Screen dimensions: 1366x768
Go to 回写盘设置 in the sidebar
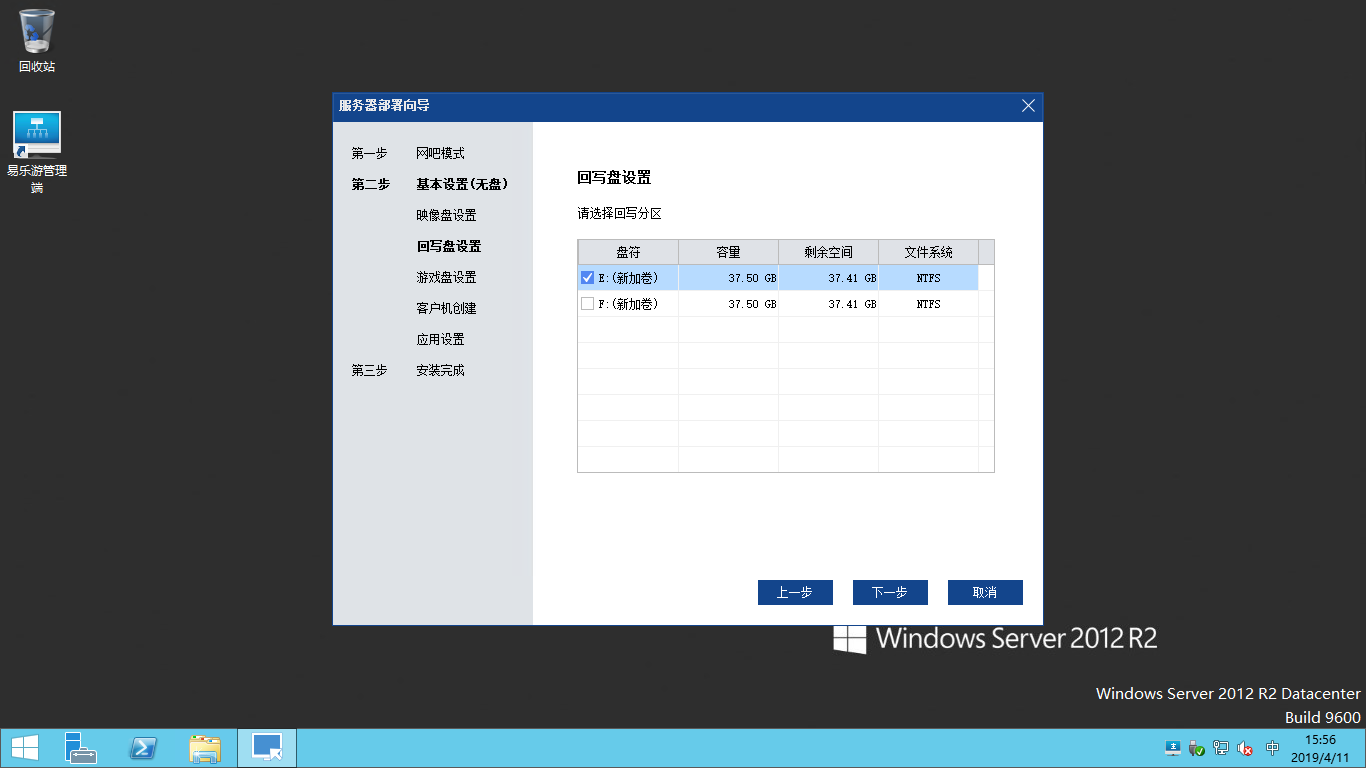pyautogui.click(x=449, y=247)
